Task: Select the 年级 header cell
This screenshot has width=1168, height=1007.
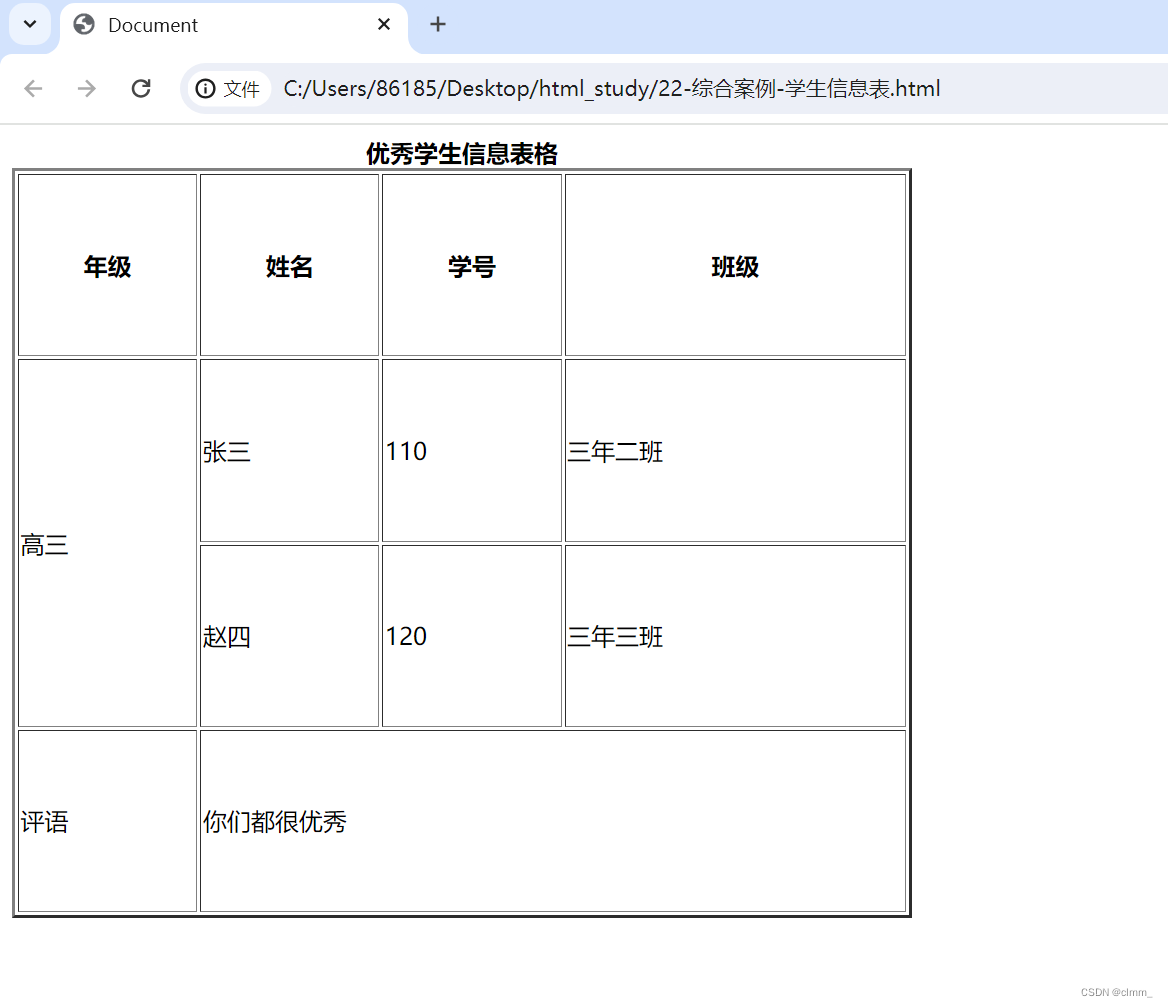Action: pyautogui.click(x=106, y=265)
